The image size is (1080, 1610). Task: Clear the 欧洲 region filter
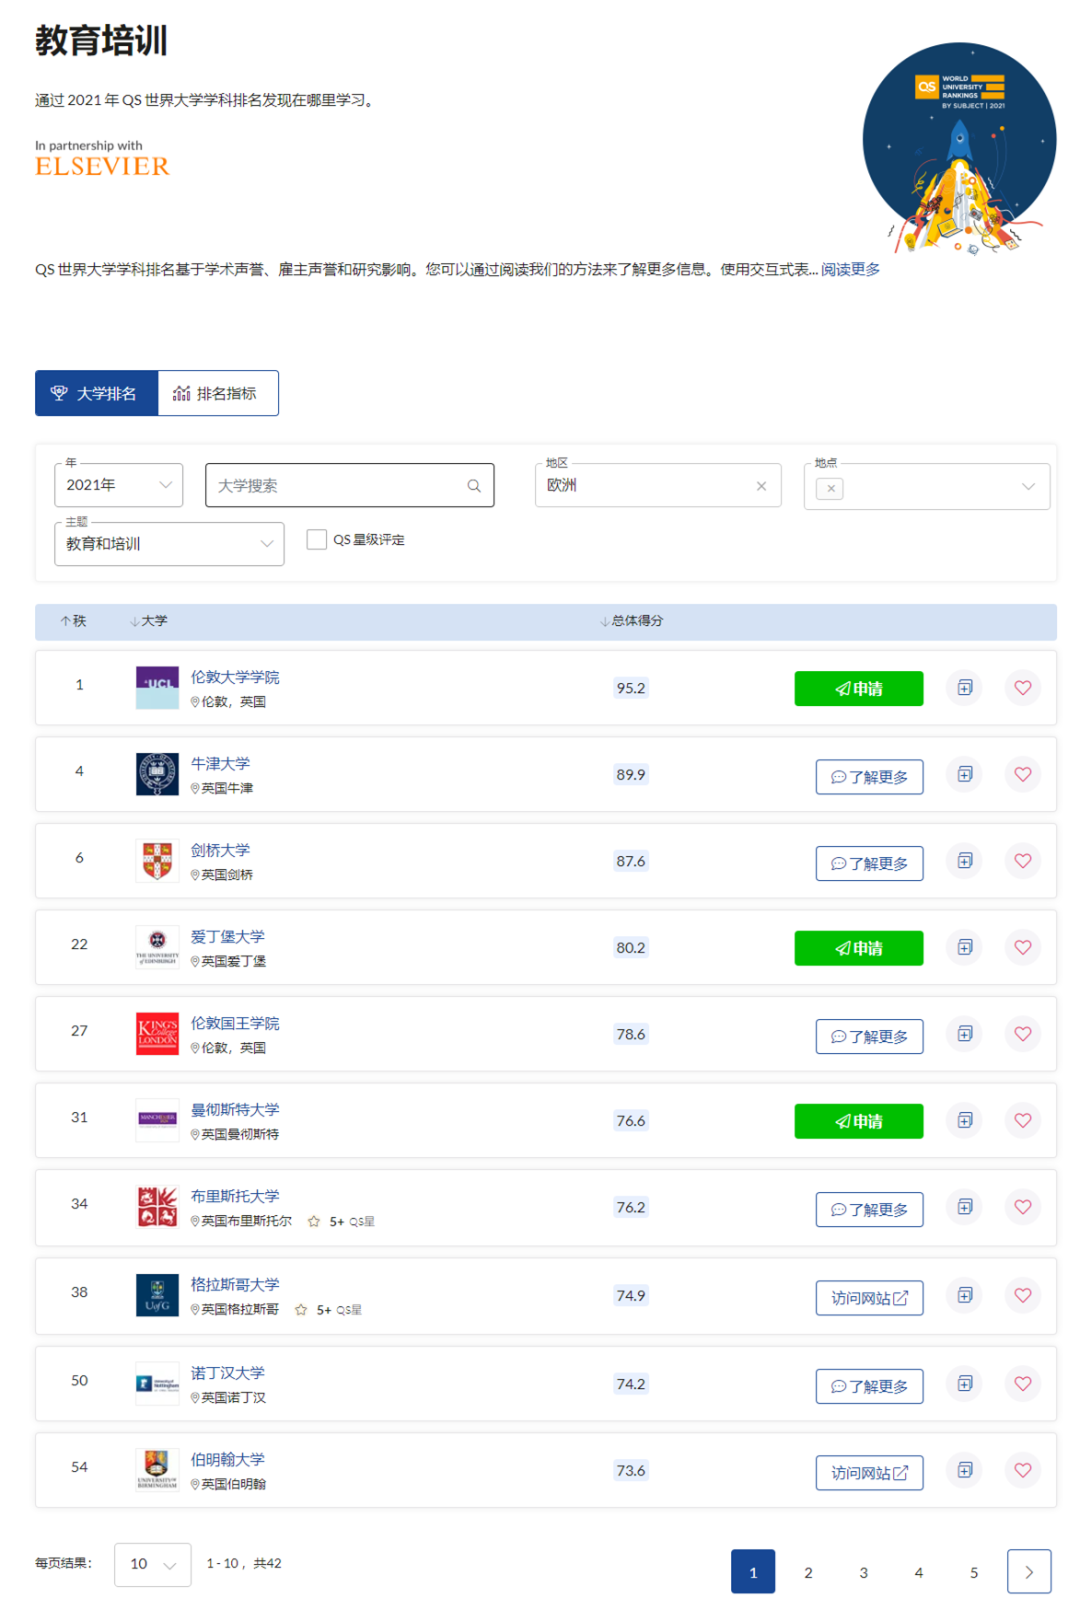click(x=761, y=486)
